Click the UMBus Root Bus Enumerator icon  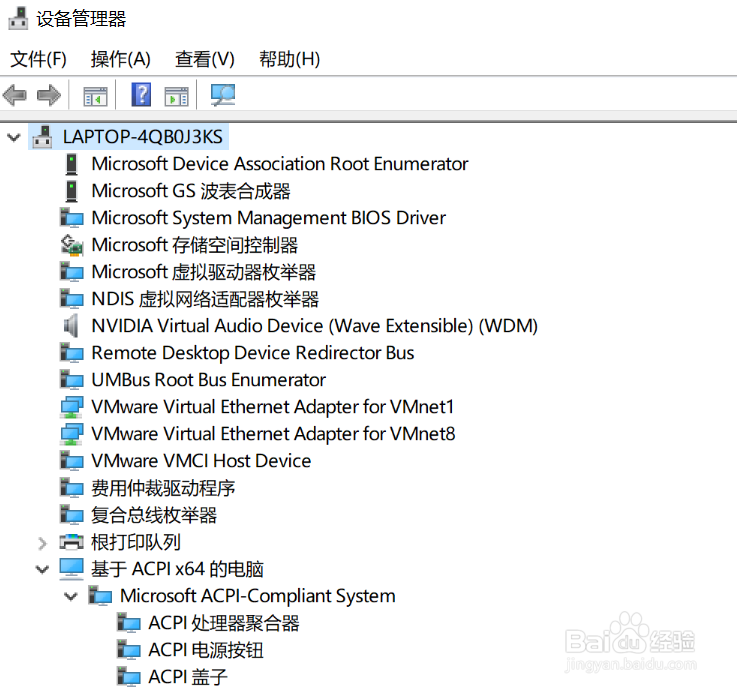(x=72, y=380)
